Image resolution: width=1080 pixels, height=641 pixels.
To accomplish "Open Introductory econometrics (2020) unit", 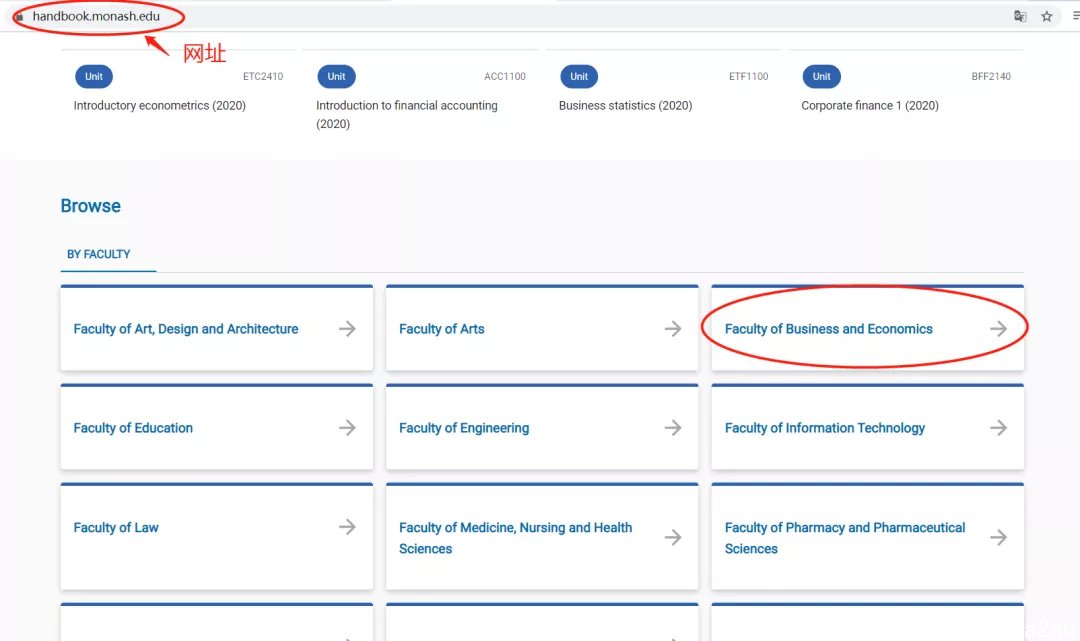I will click(x=160, y=105).
